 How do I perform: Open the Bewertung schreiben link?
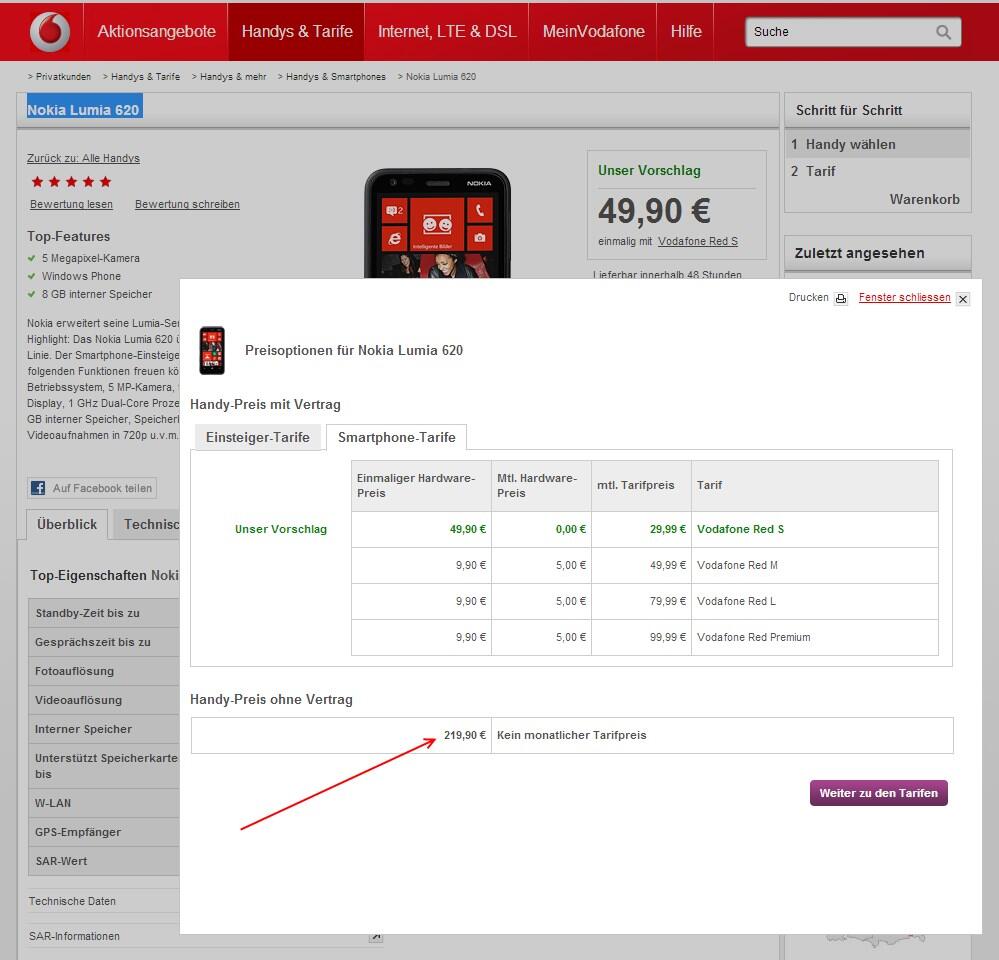pos(187,204)
